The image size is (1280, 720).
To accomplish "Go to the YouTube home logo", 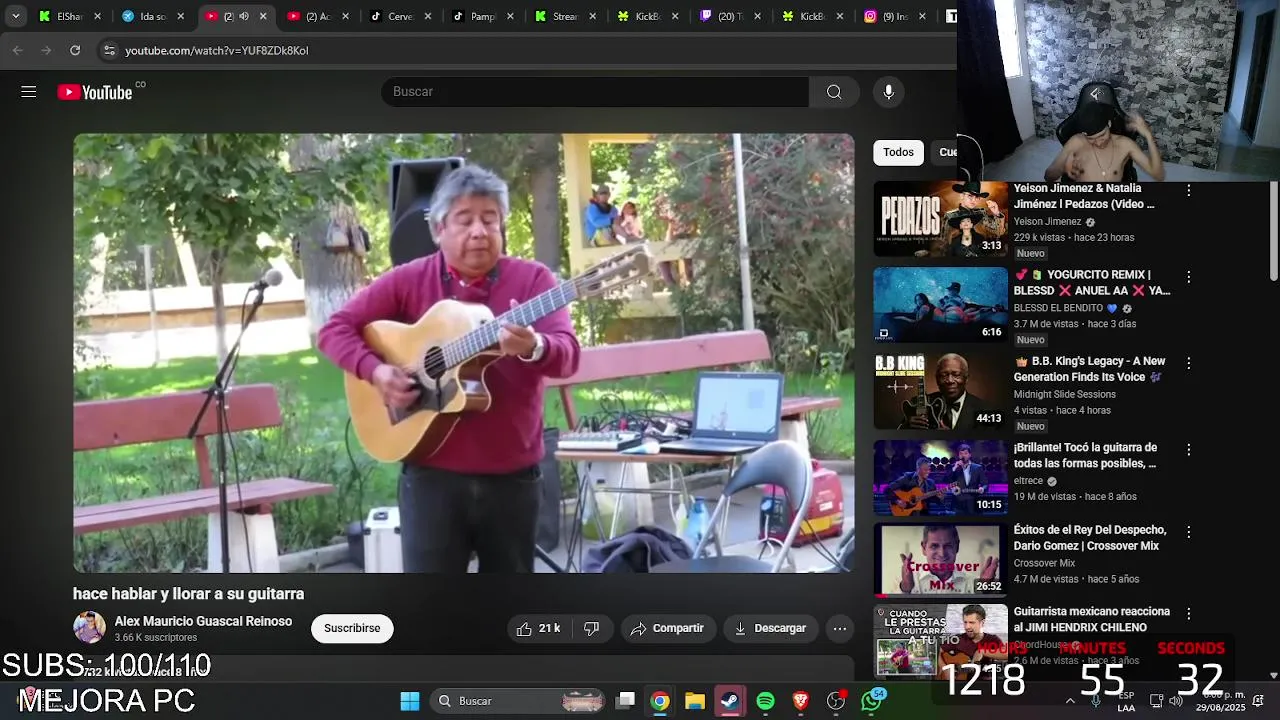I will 95,92.
